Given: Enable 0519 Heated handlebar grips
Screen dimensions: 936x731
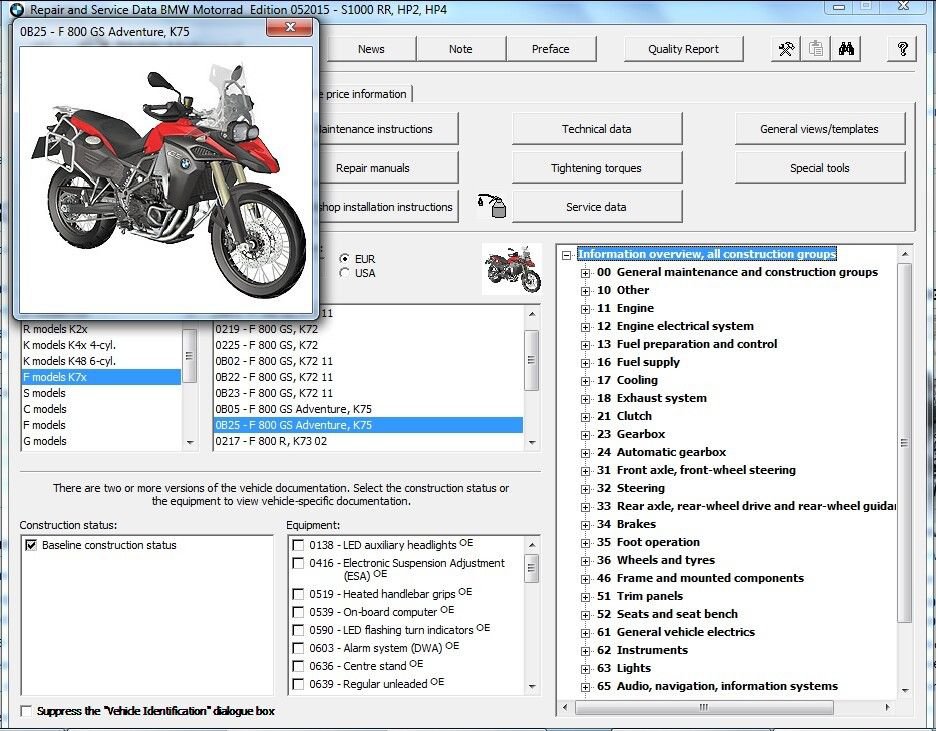Looking at the screenshot, I should pyautogui.click(x=298, y=594).
